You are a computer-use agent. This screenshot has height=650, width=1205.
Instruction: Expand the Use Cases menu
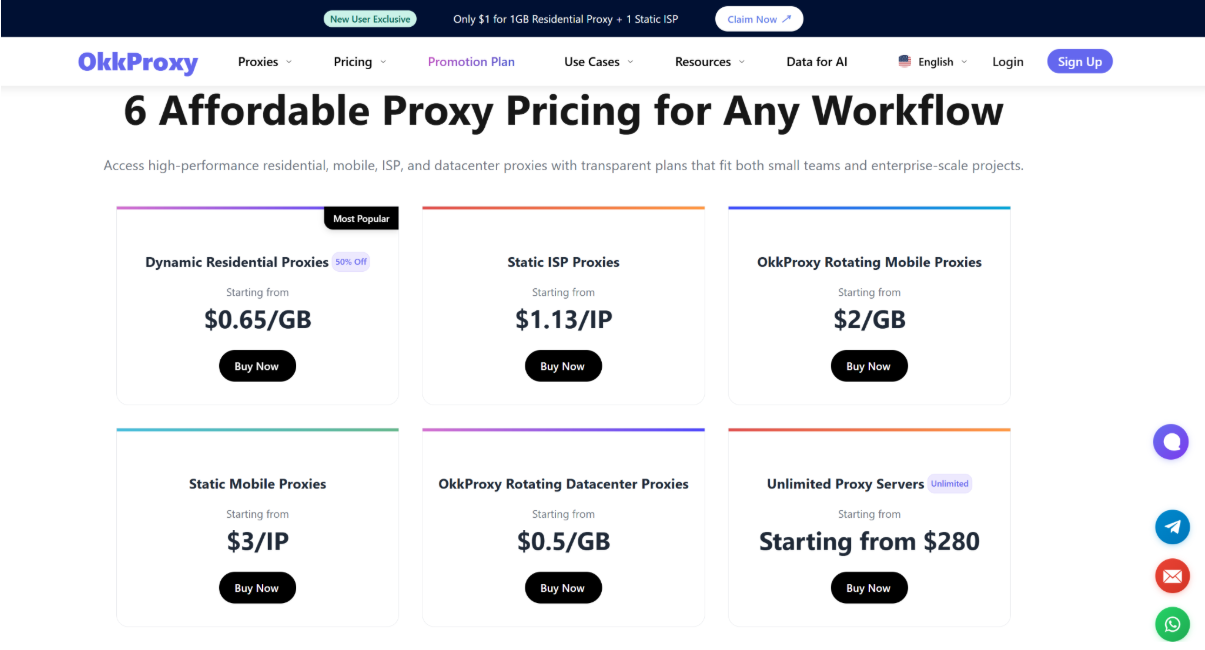599,62
